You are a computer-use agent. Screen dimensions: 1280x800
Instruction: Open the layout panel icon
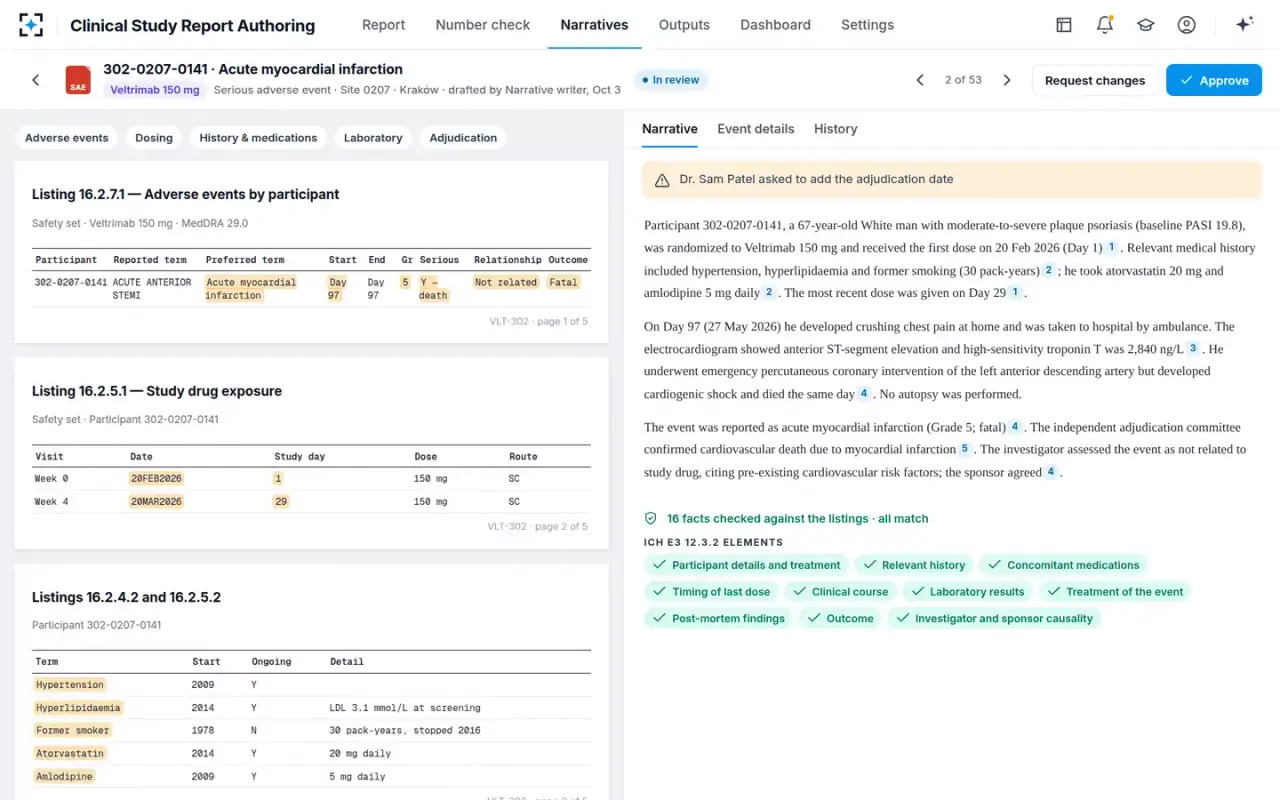pyautogui.click(x=1064, y=25)
